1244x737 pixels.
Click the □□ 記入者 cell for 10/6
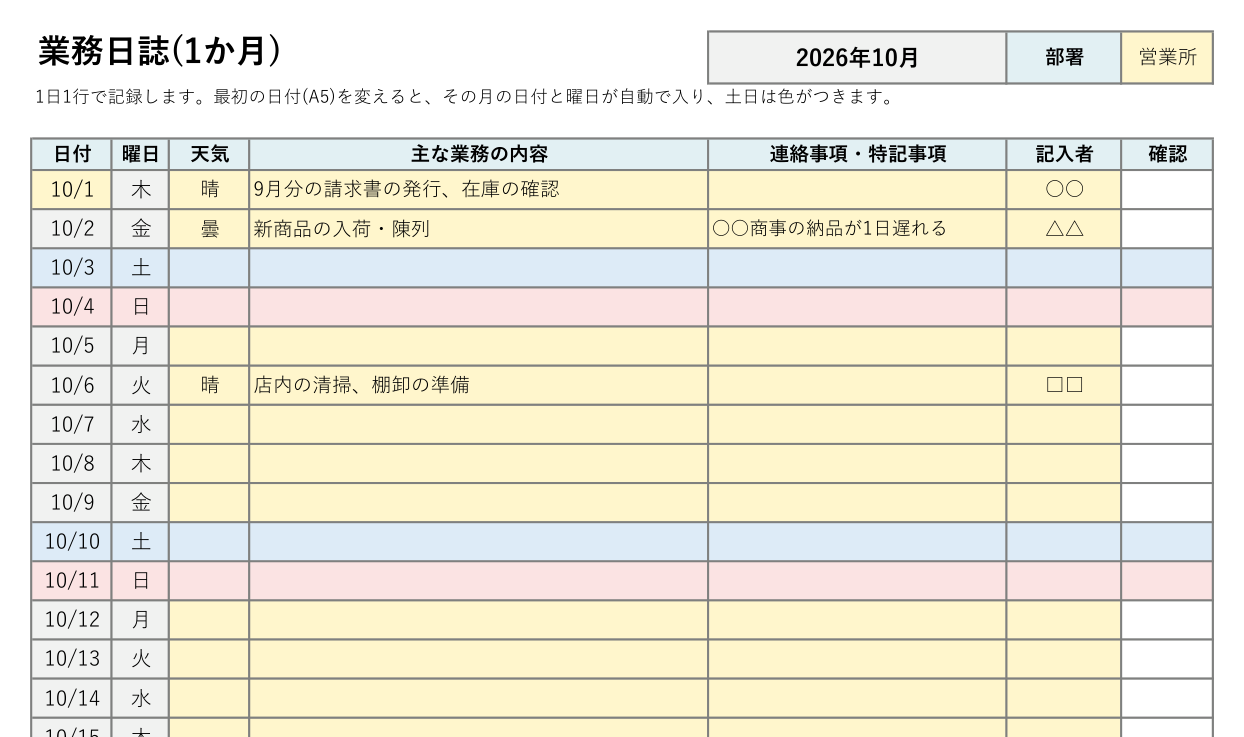pyautogui.click(x=1064, y=384)
